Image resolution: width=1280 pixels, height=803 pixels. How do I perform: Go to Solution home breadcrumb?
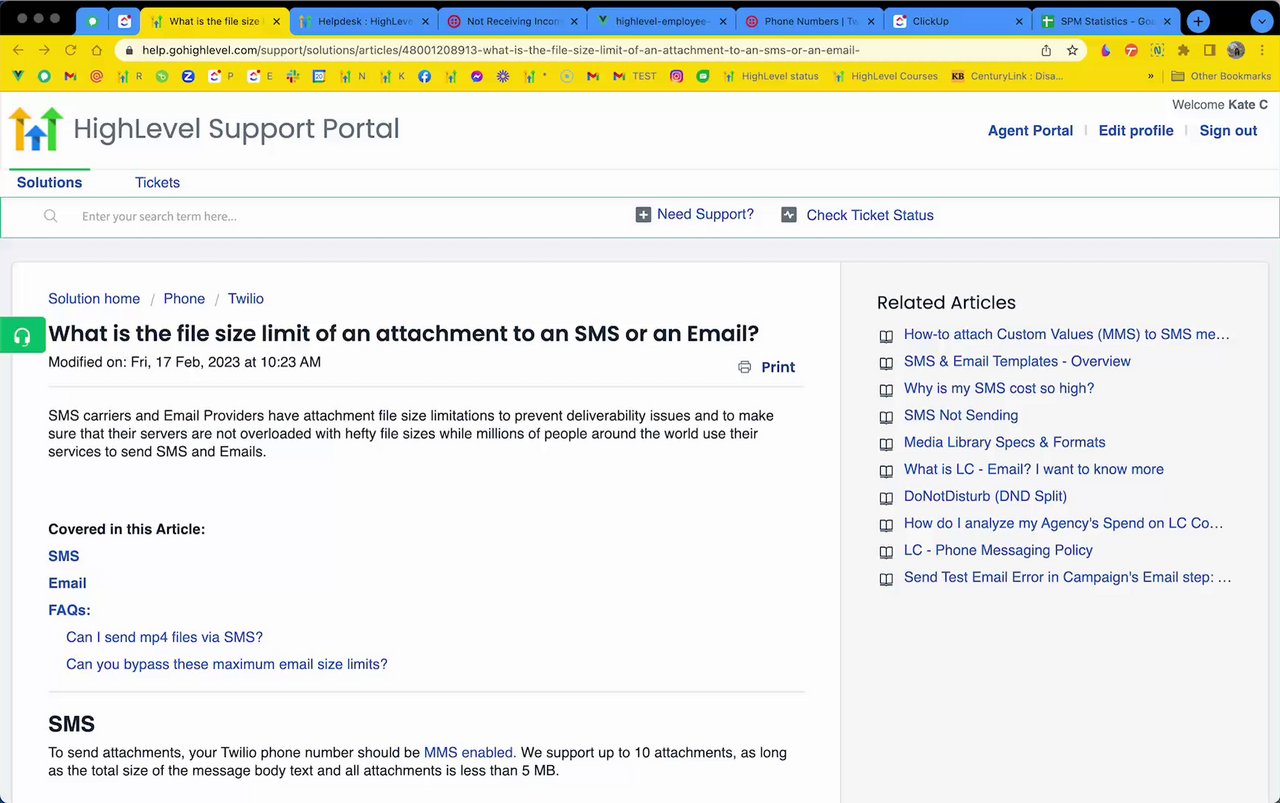(x=94, y=299)
